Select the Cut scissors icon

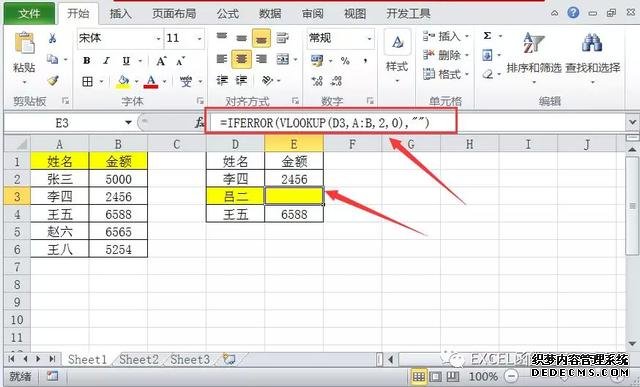pyautogui.click(x=52, y=38)
